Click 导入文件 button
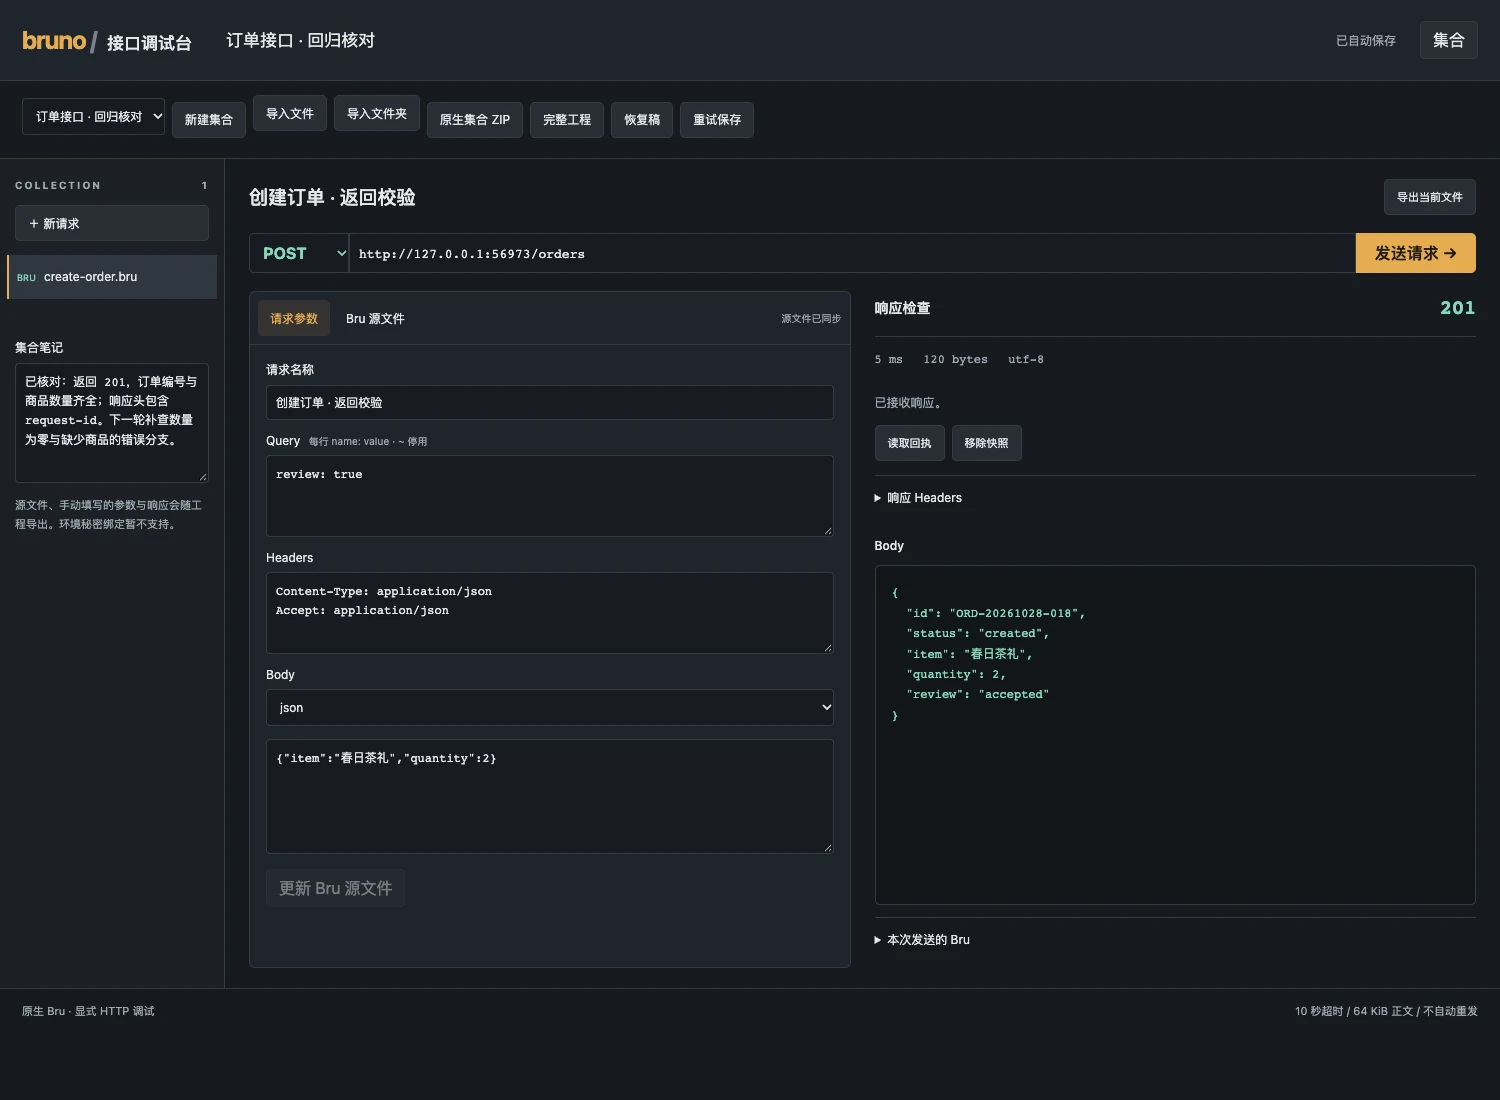Screen dimensions: 1500x1100 [290, 114]
